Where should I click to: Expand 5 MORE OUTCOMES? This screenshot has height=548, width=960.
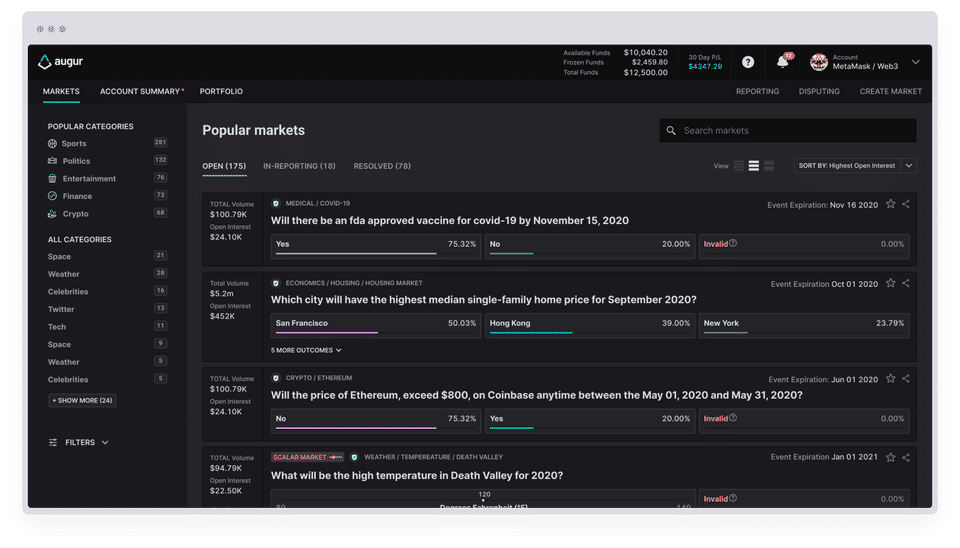(x=306, y=350)
